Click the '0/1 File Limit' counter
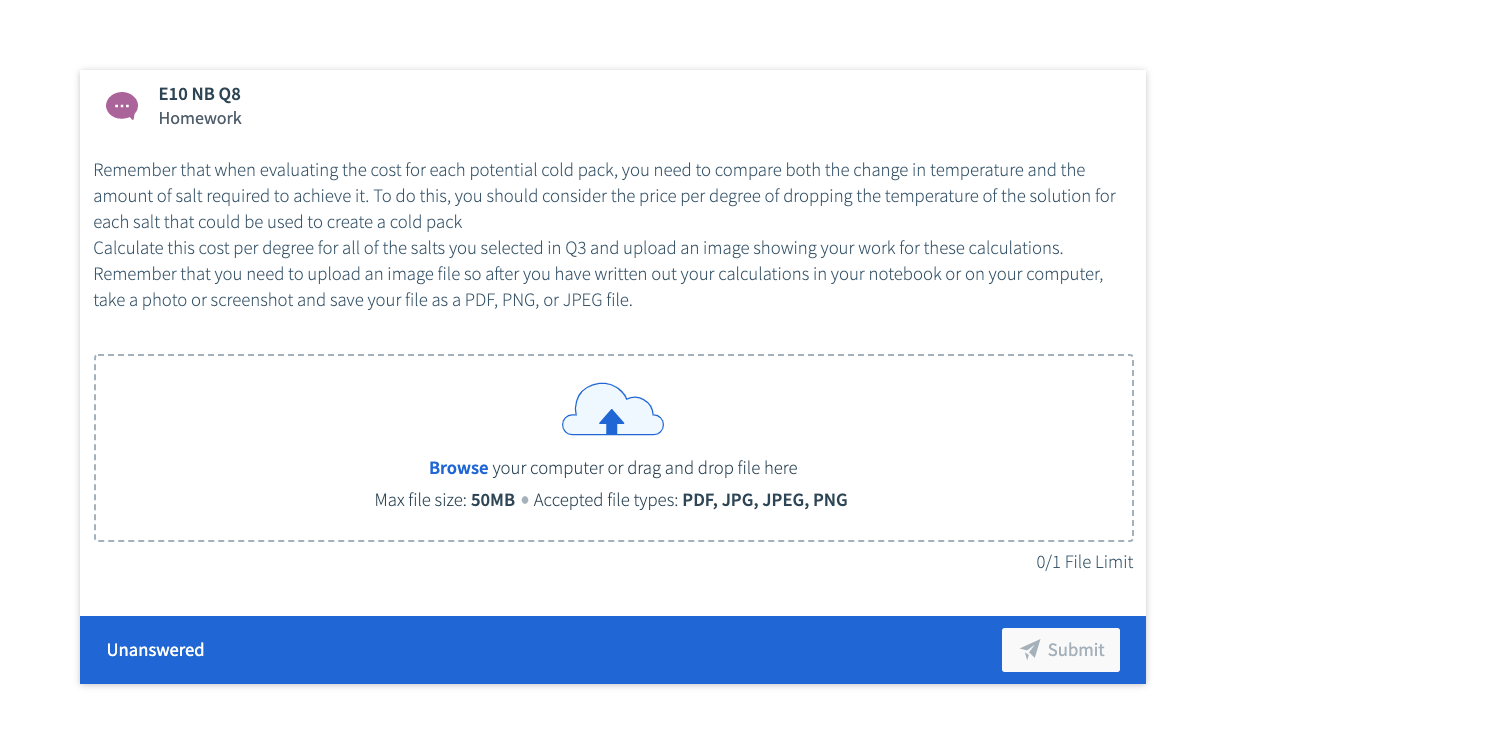1511x738 pixels. (x=1085, y=562)
